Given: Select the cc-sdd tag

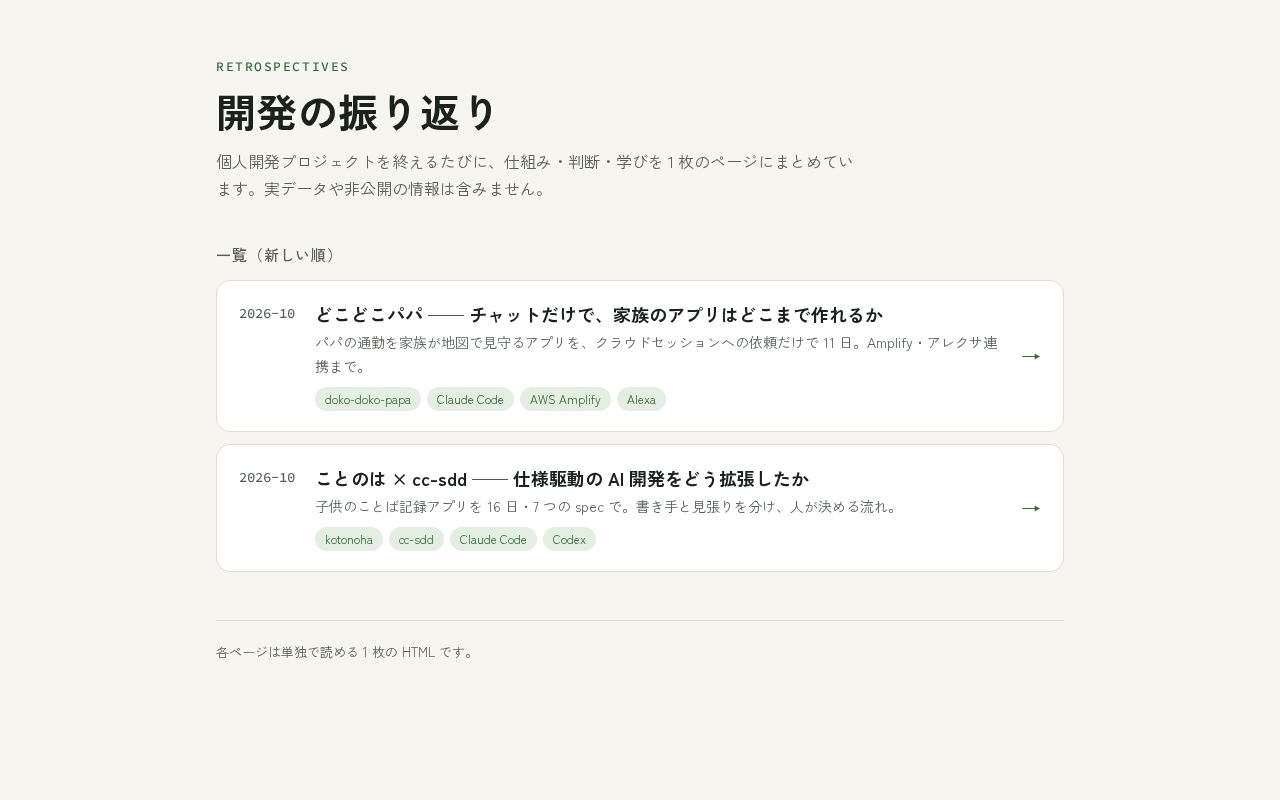Looking at the screenshot, I should (x=416, y=539).
